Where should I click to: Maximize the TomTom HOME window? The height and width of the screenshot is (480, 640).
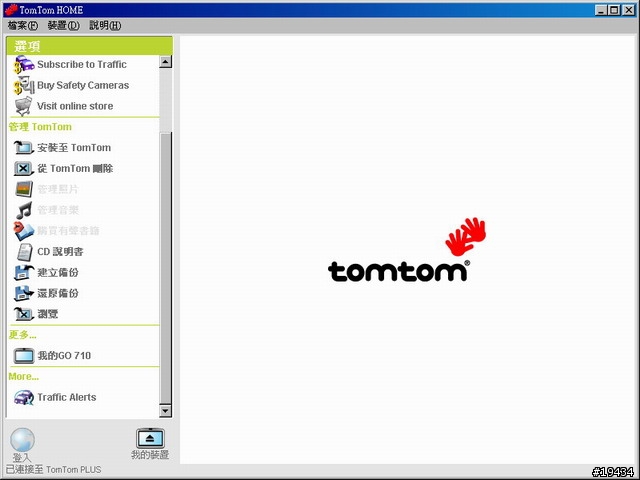pyautogui.click(x=614, y=10)
